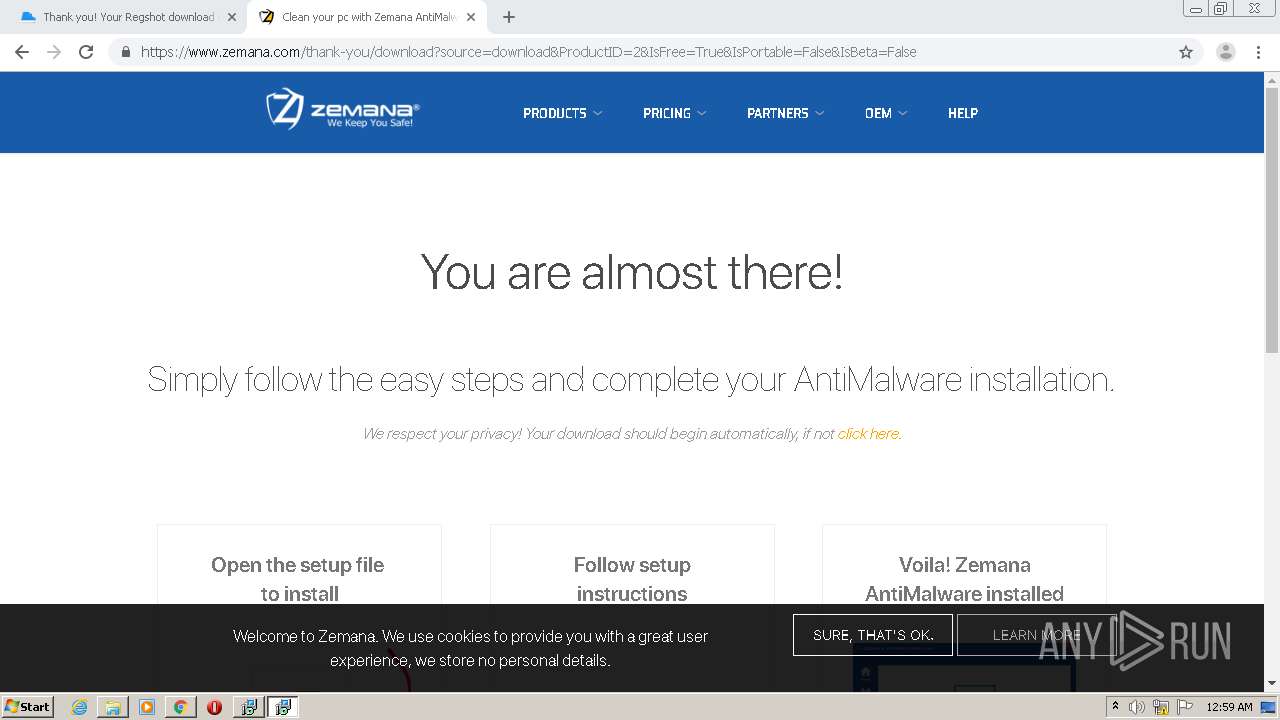Click 'Voila! Zemana AntiMalware installed' heading

pos(964,579)
